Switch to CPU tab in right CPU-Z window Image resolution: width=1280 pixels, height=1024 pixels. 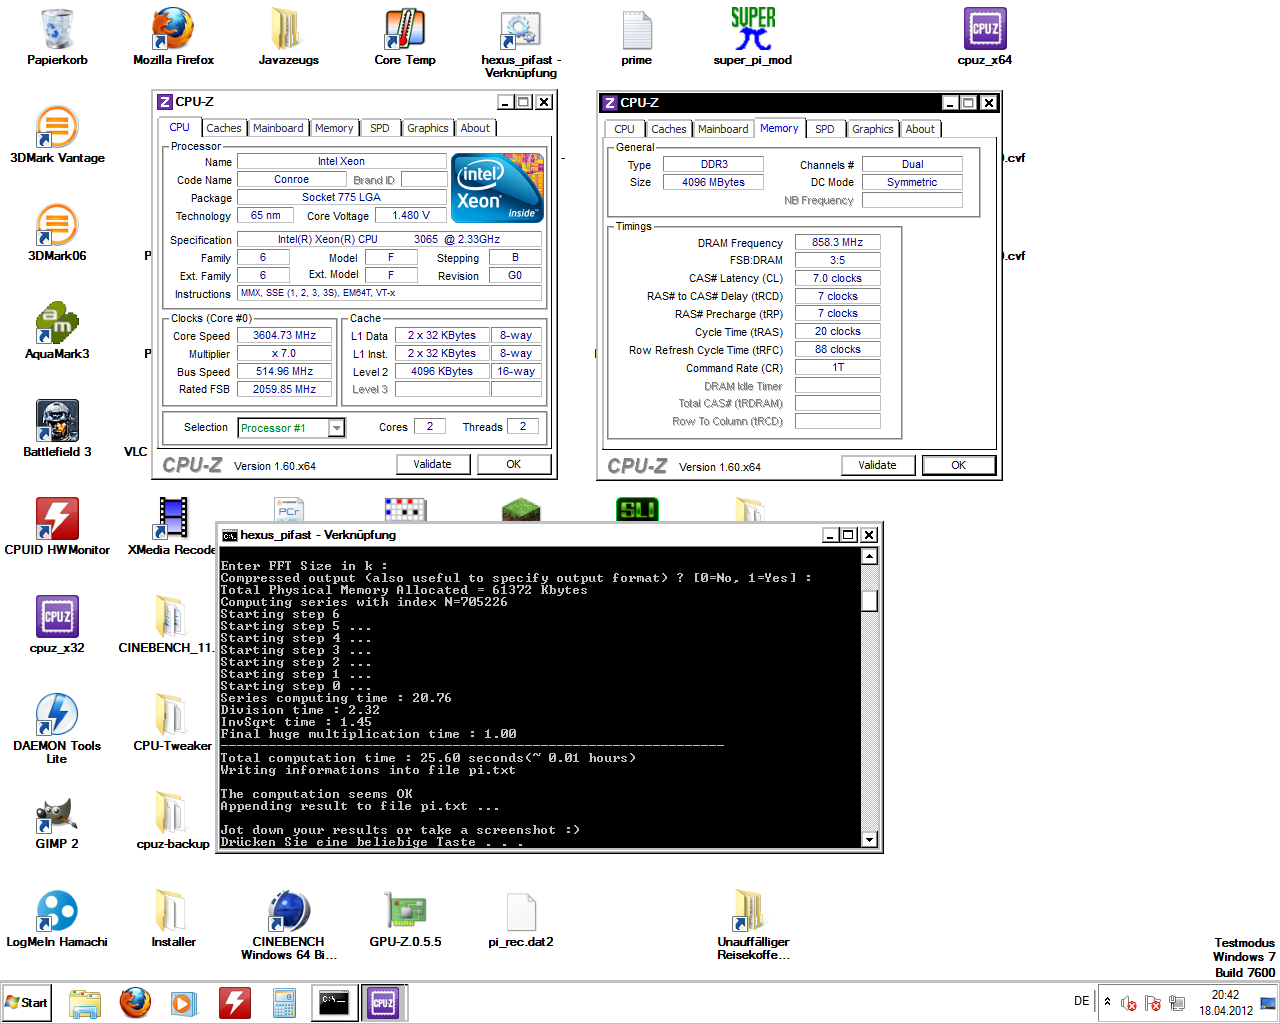tap(624, 129)
